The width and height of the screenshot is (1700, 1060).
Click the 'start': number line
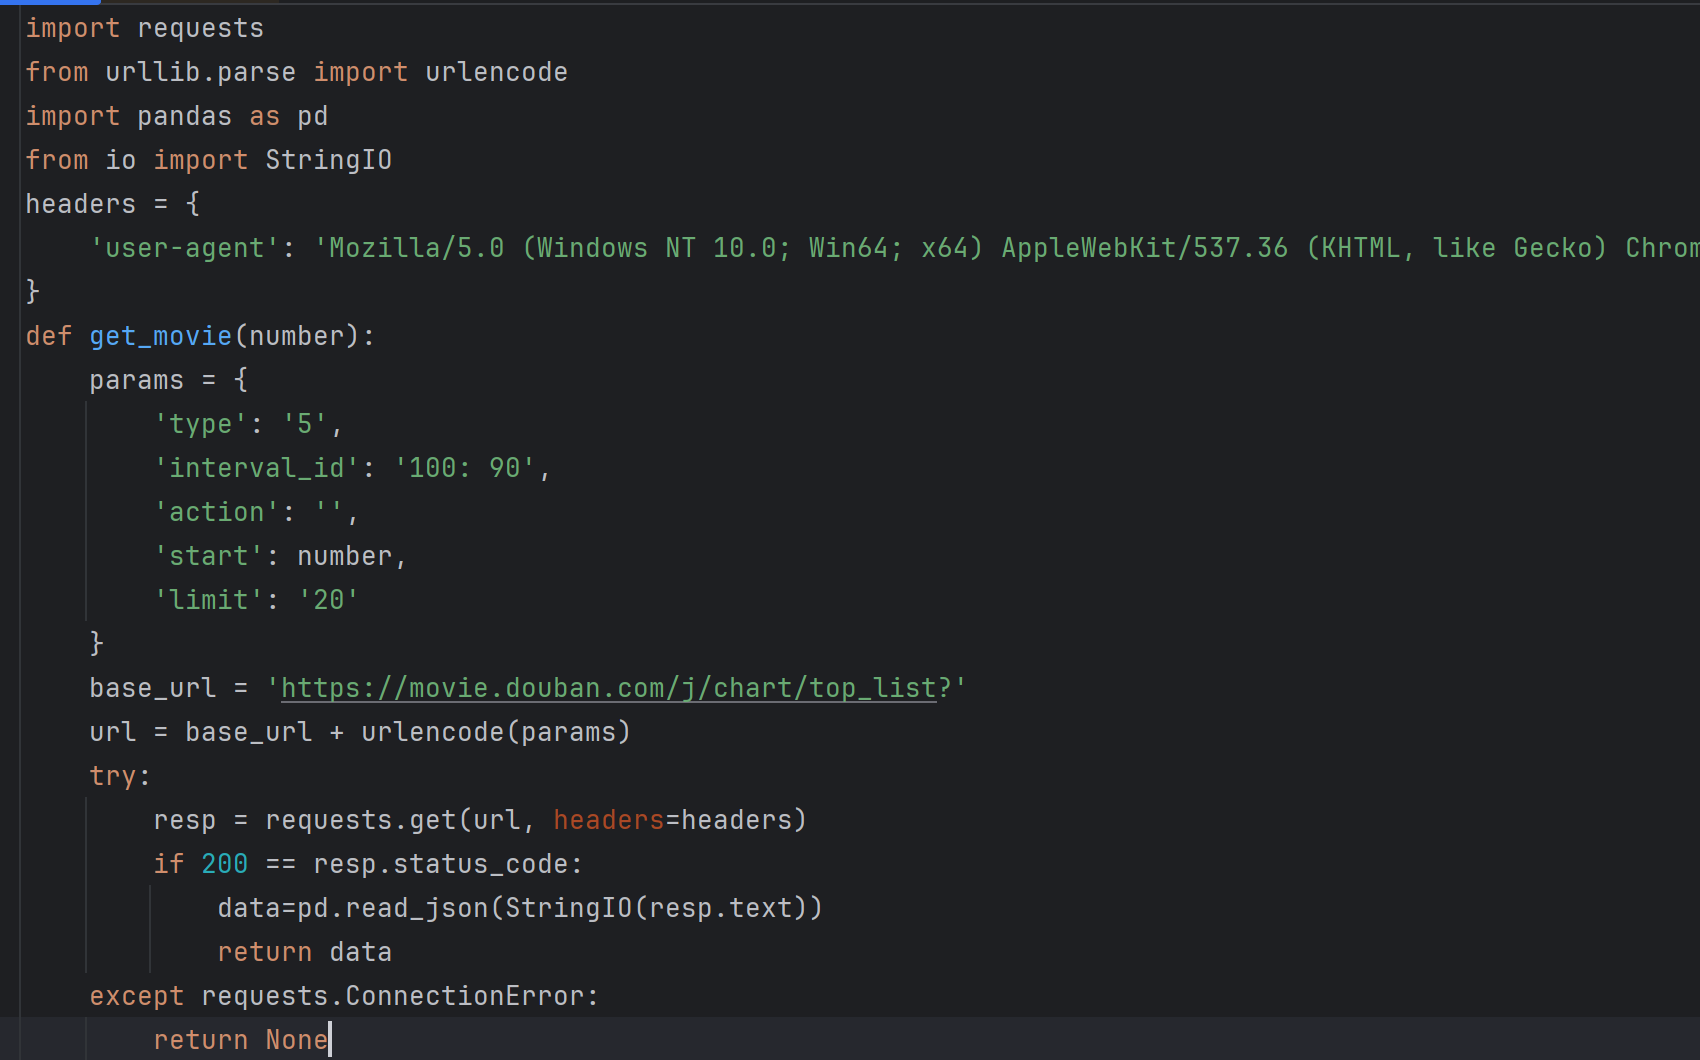[x=281, y=556]
